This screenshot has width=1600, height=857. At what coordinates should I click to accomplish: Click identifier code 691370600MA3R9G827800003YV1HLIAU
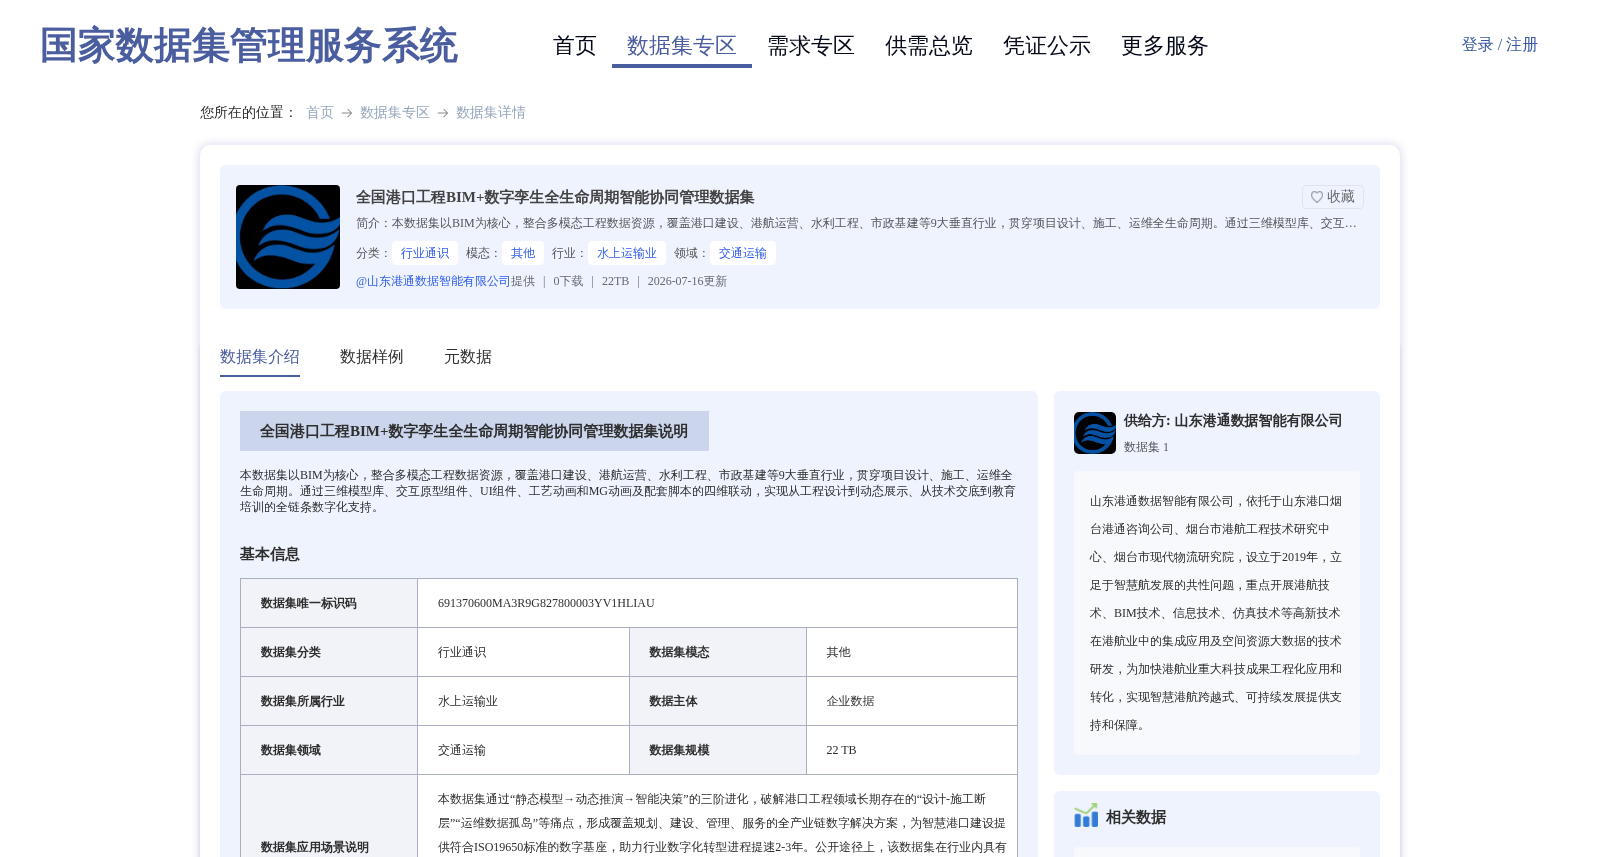pos(546,603)
